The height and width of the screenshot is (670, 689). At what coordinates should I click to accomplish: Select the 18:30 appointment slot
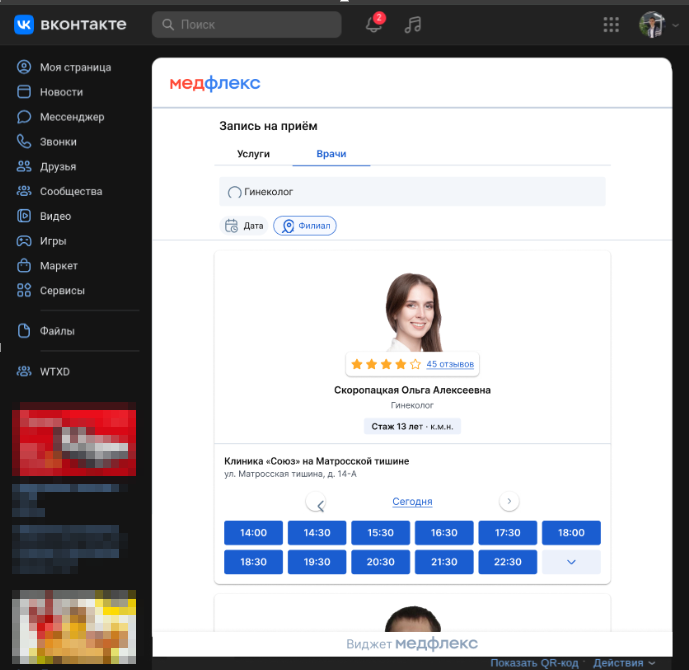tap(254, 562)
